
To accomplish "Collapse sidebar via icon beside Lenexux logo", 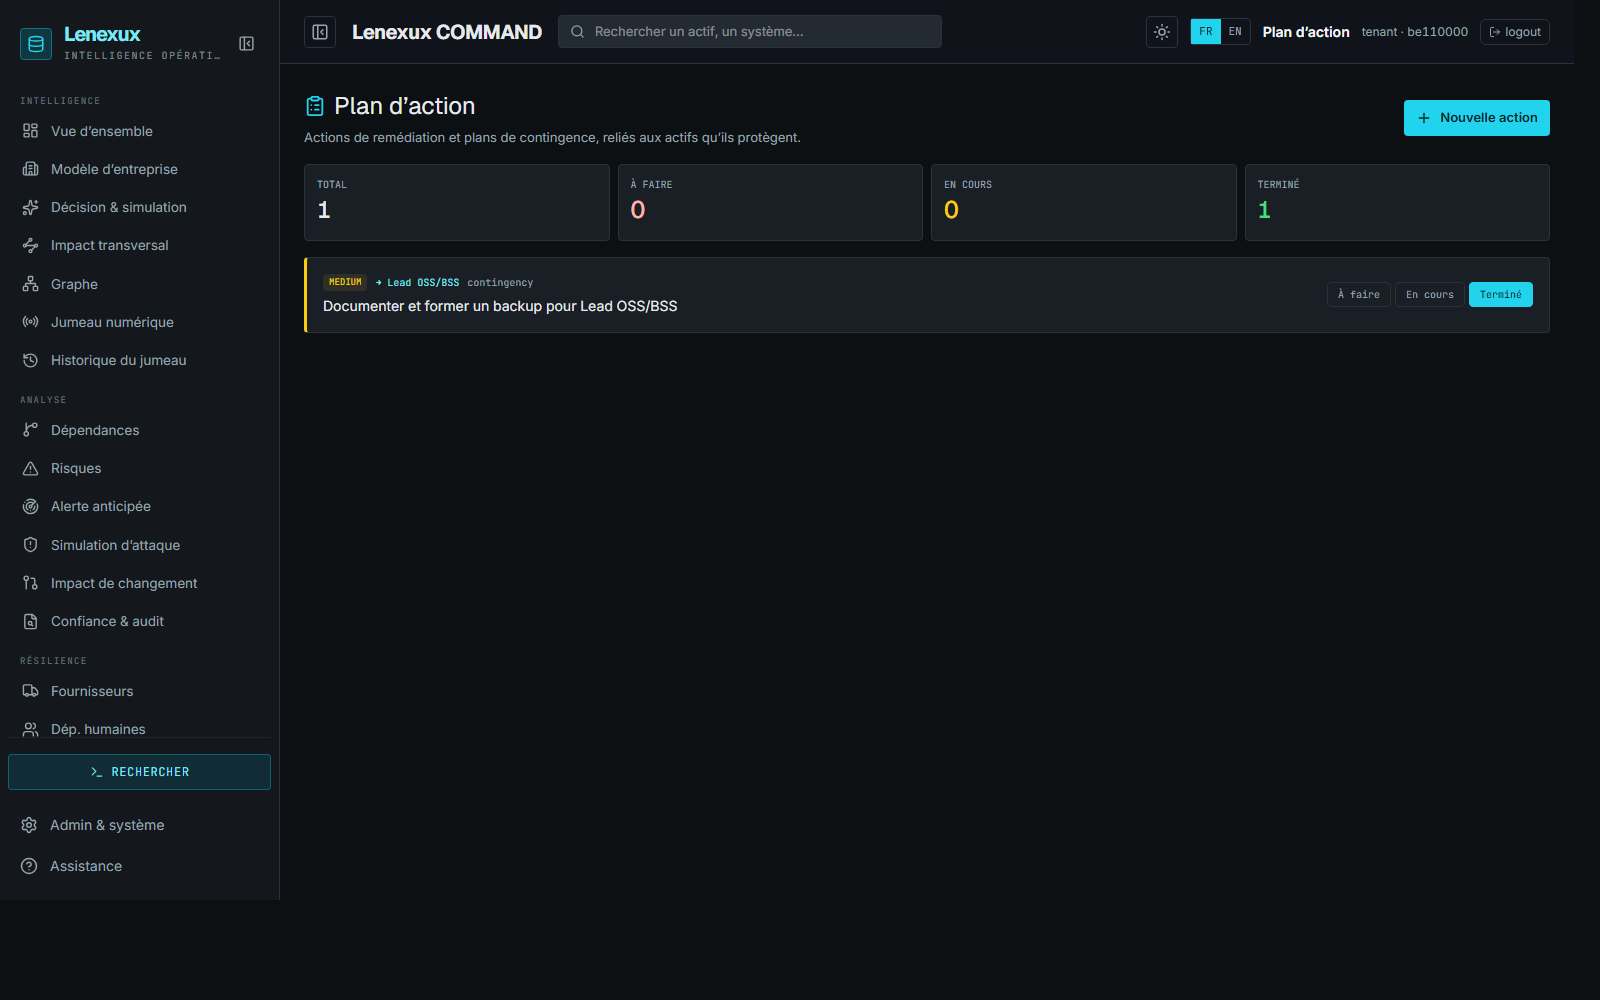I will point(246,43).
